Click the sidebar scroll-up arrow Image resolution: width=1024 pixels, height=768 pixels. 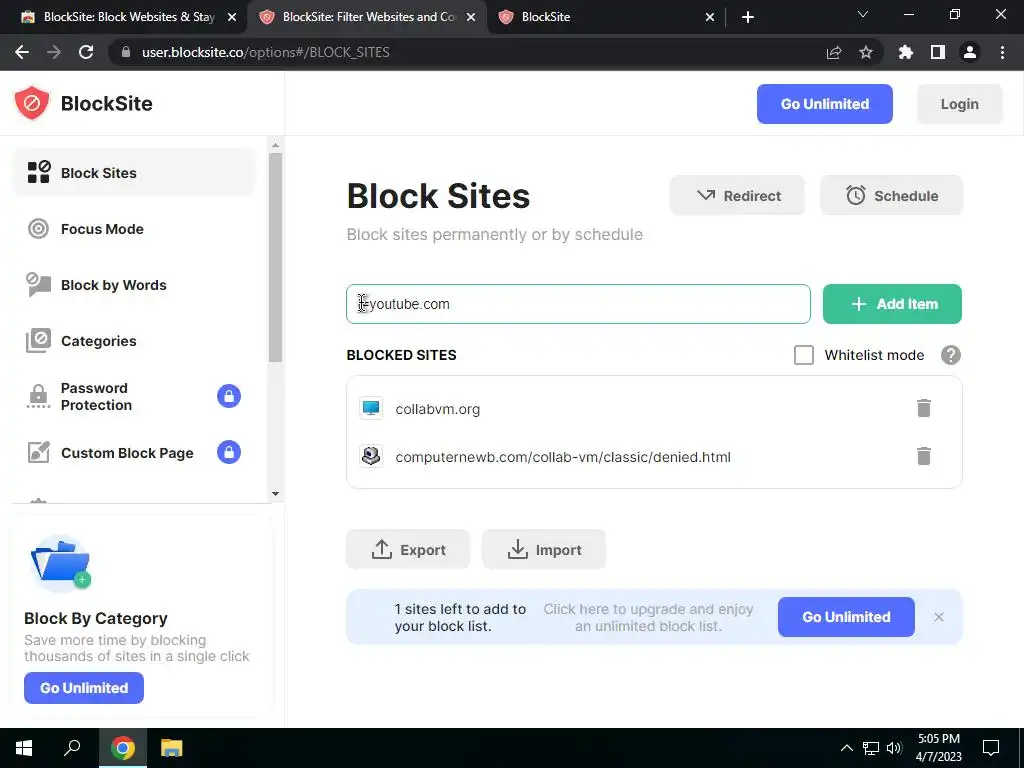[x=275, y=145]
